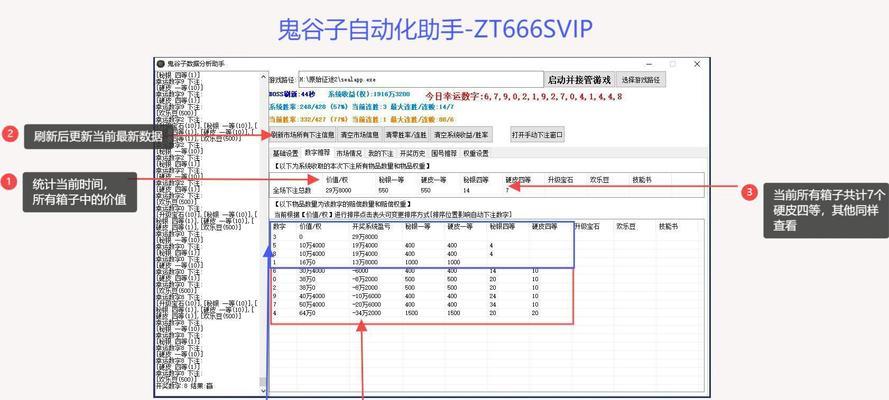Image resolution: width=889 pixels, height=400 pixels.
Task: Select the cell 16万0
Action: [308, 262]
